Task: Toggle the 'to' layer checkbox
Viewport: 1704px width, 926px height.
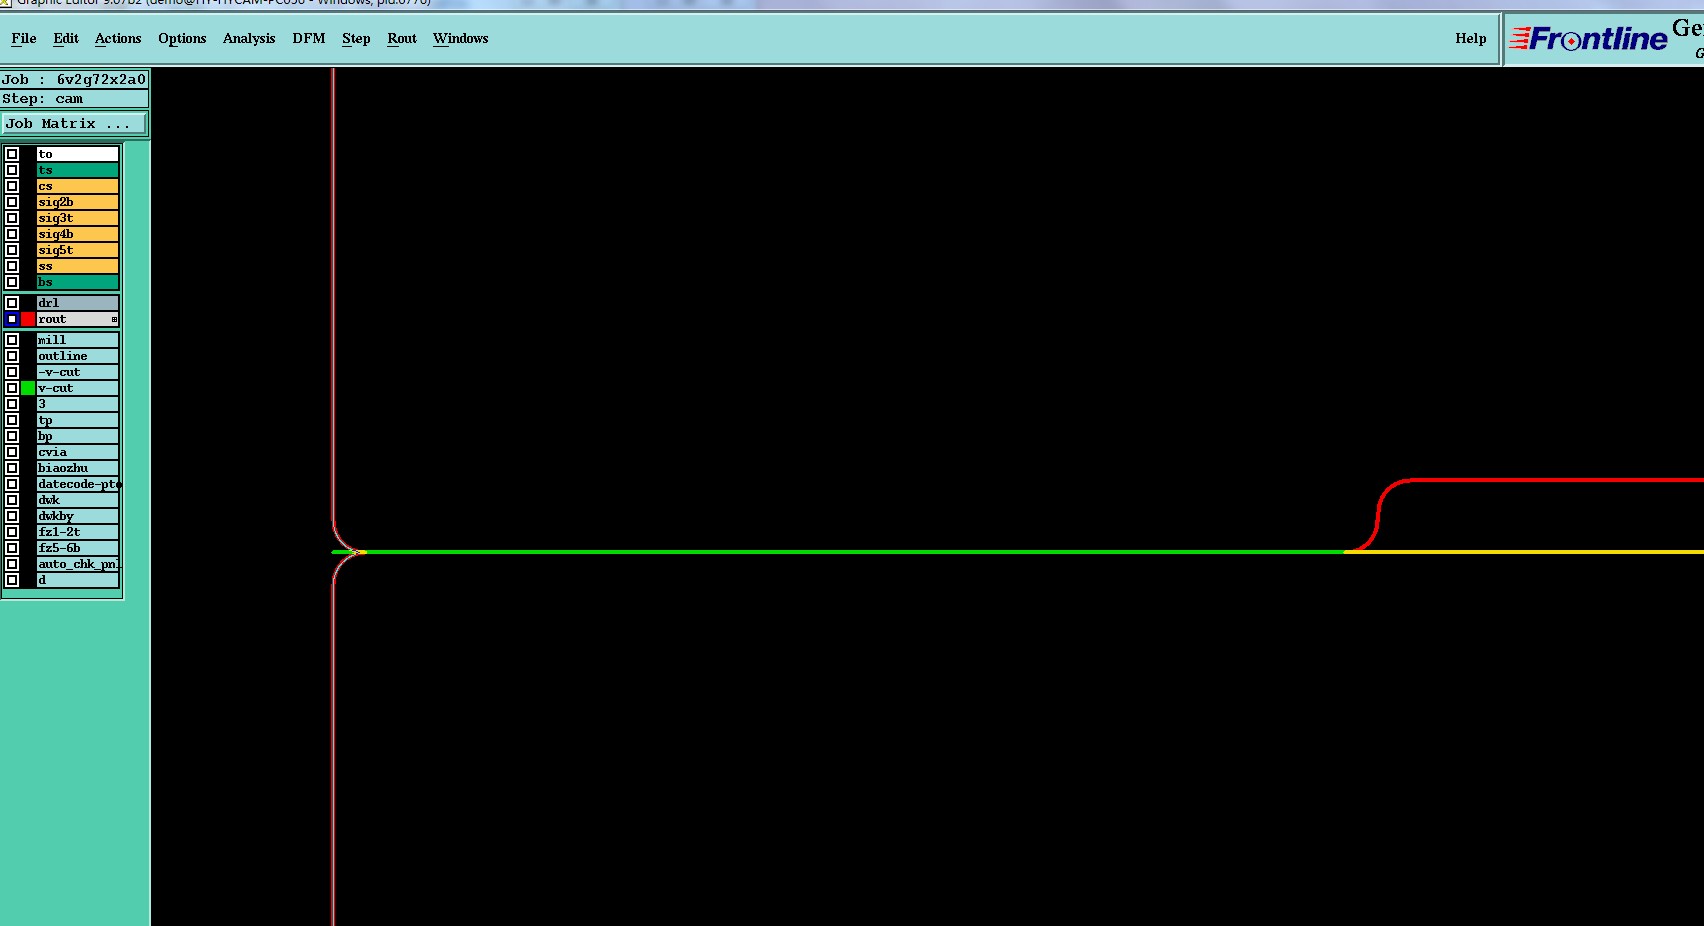Action: click(x=12, y=154)
